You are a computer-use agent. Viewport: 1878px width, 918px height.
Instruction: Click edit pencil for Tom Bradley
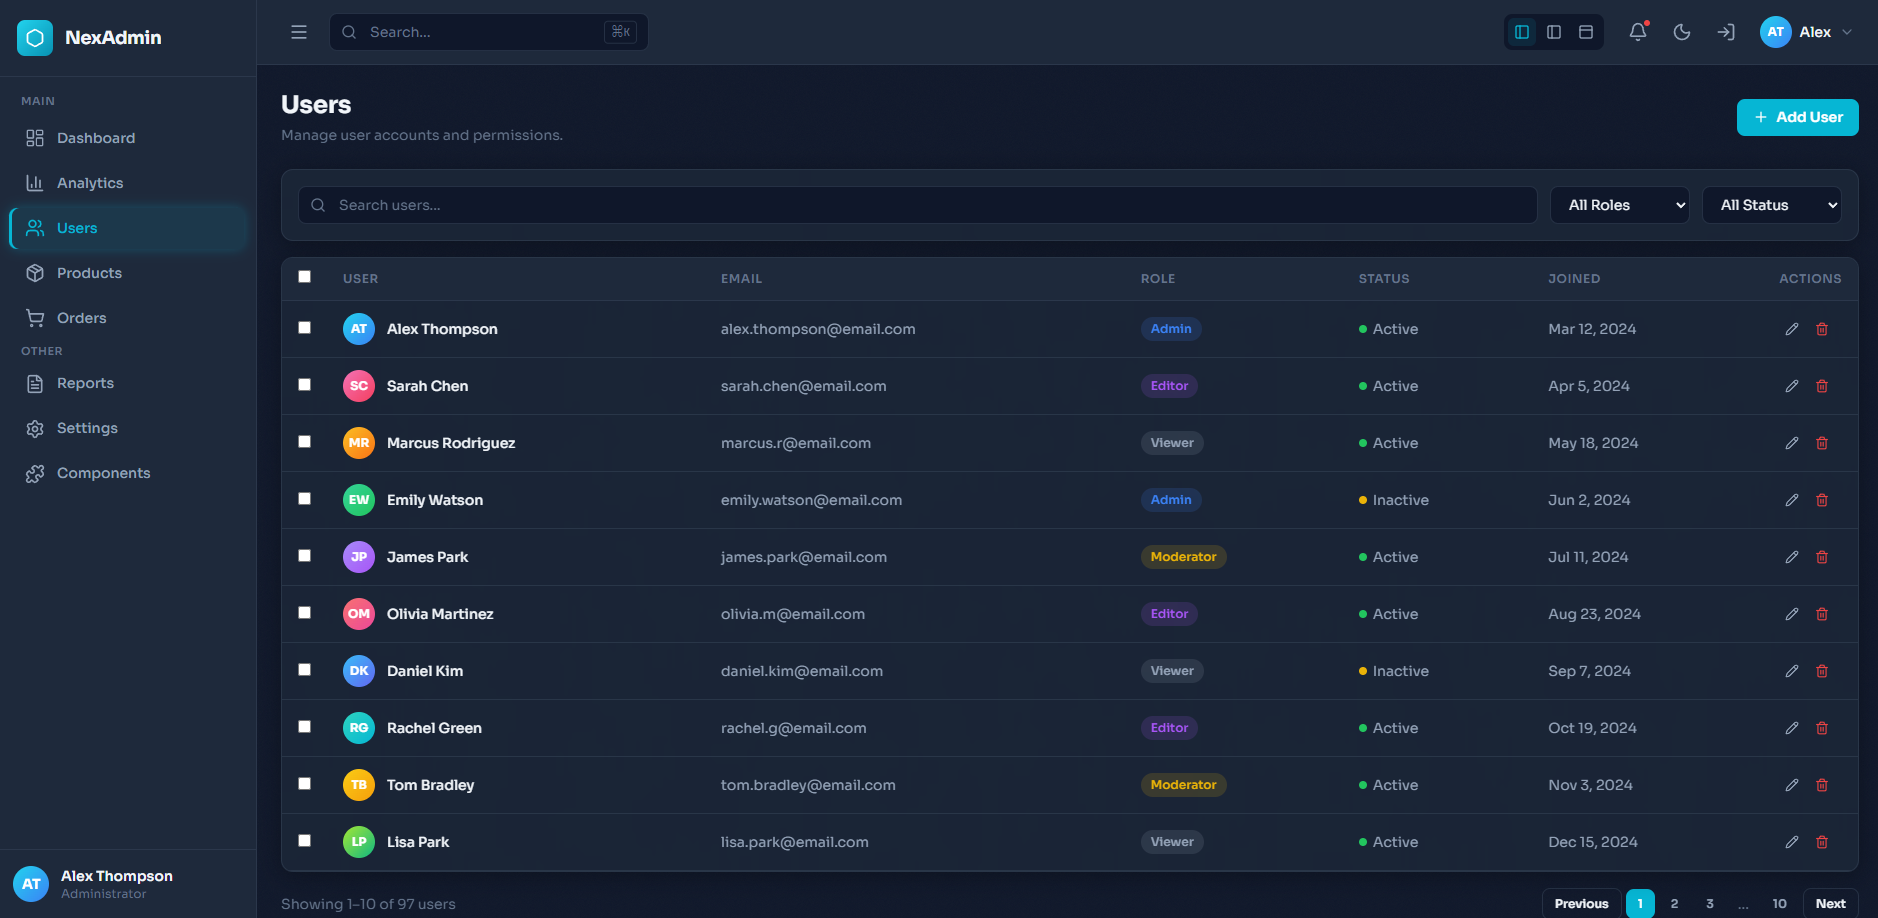pyautogui.click(x=1792, y=785)
